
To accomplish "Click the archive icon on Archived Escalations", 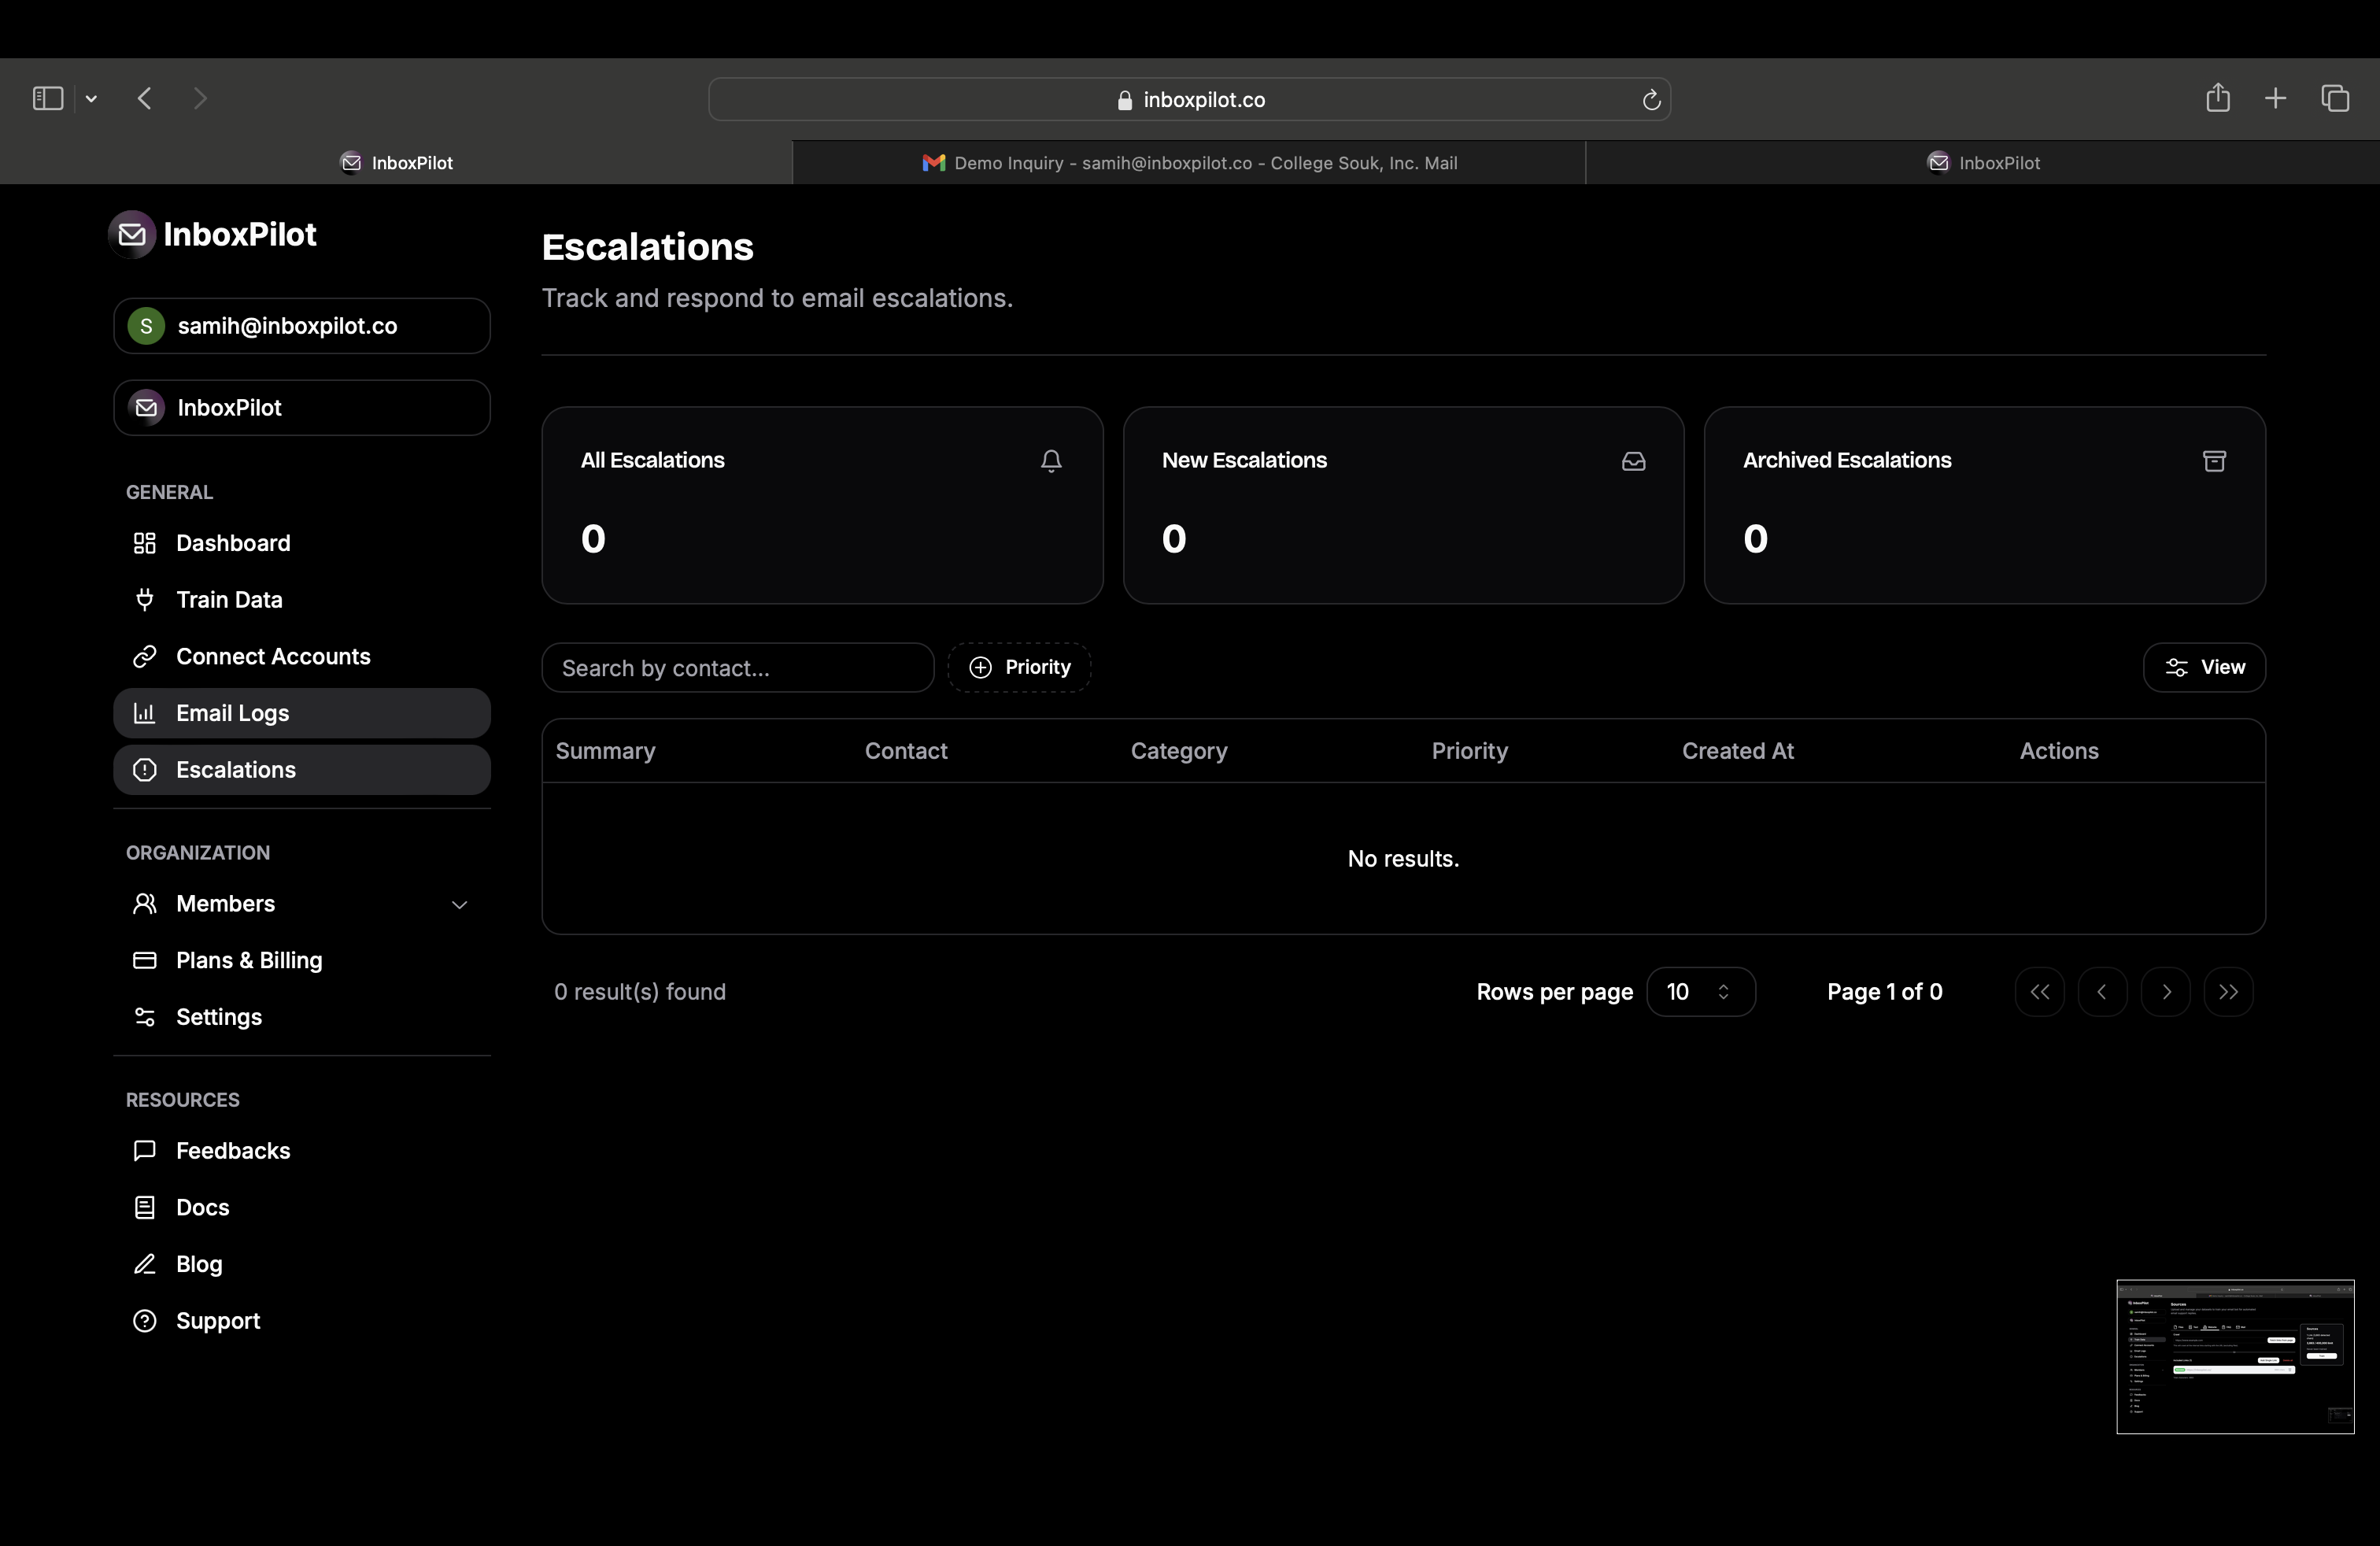I will coord(2214,461).
